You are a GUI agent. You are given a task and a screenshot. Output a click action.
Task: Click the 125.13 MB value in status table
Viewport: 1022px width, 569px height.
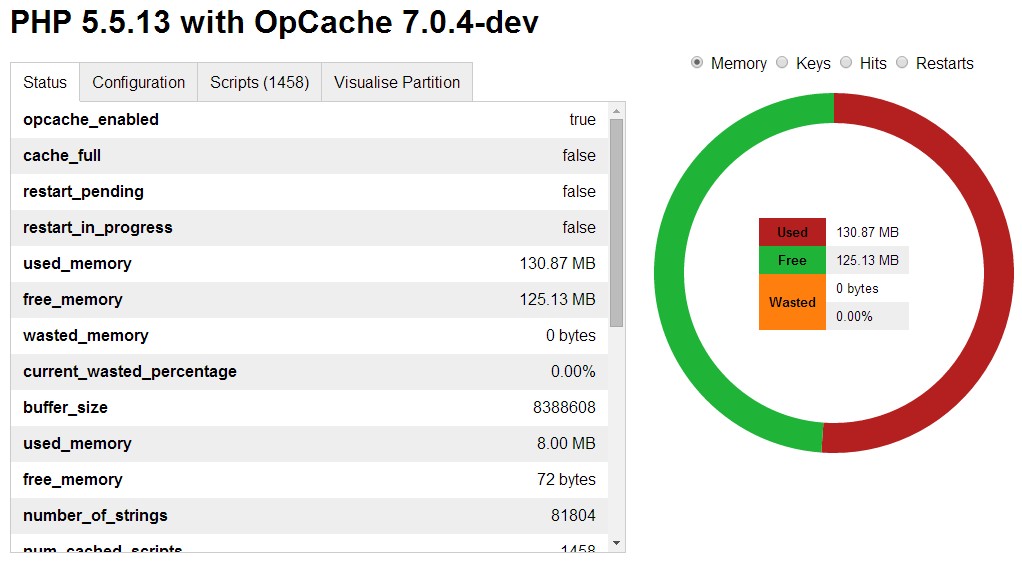[x=557, y=299]
